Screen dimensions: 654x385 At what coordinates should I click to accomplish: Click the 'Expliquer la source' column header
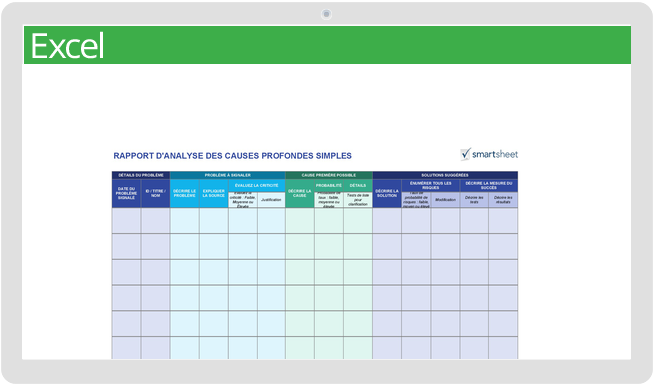point(214,194)
